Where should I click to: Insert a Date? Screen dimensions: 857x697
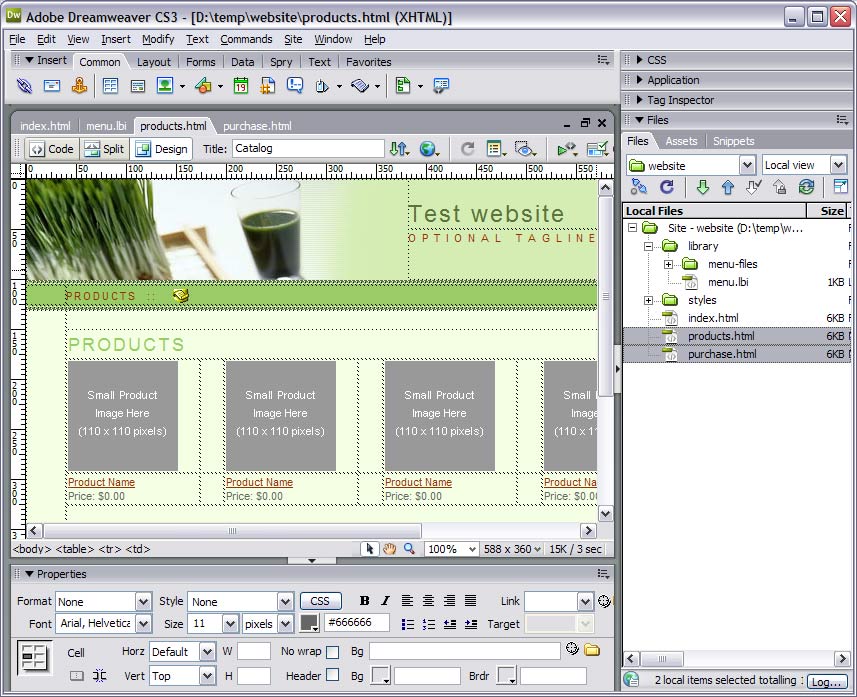pyautogui.click(x=240, y=86)
